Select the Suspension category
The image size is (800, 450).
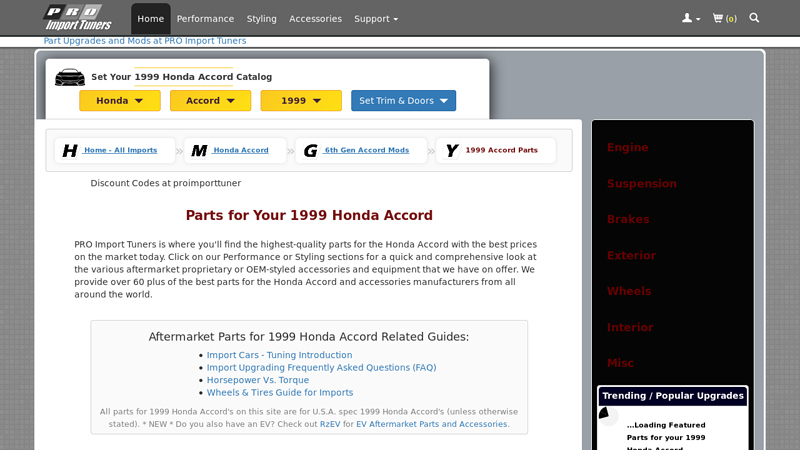(642, 183)
